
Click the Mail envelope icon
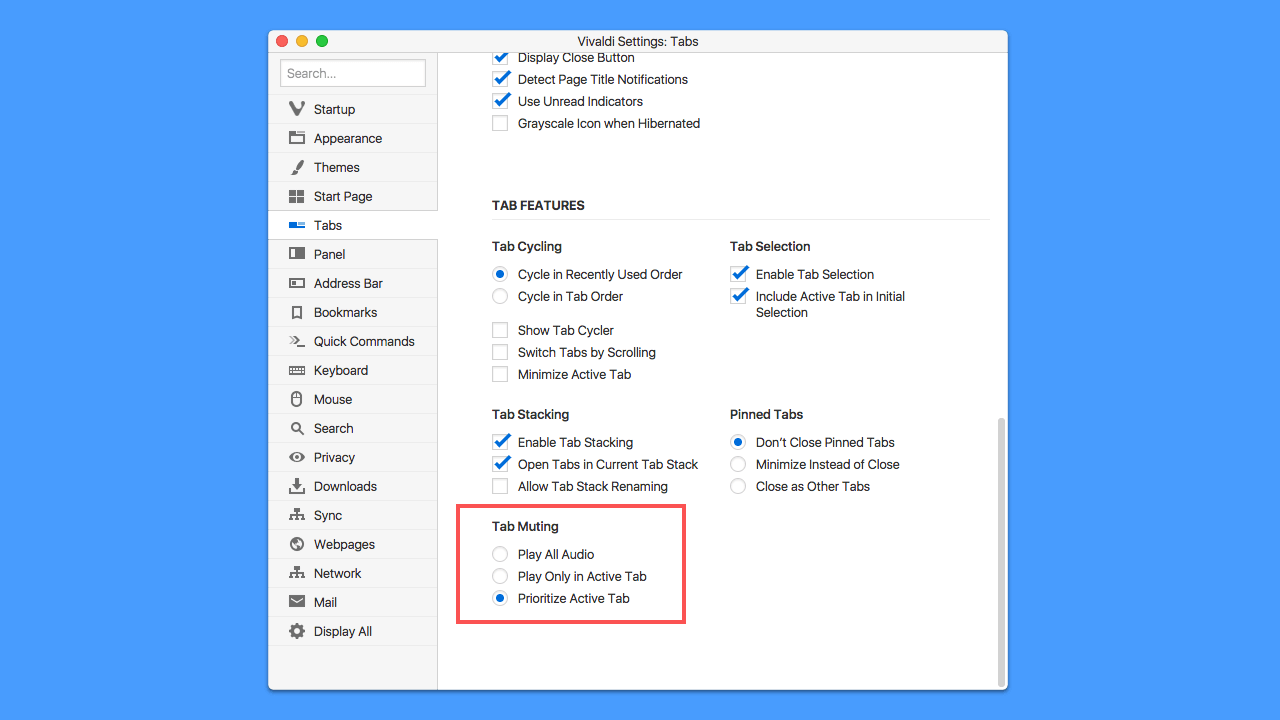[297, 602]
